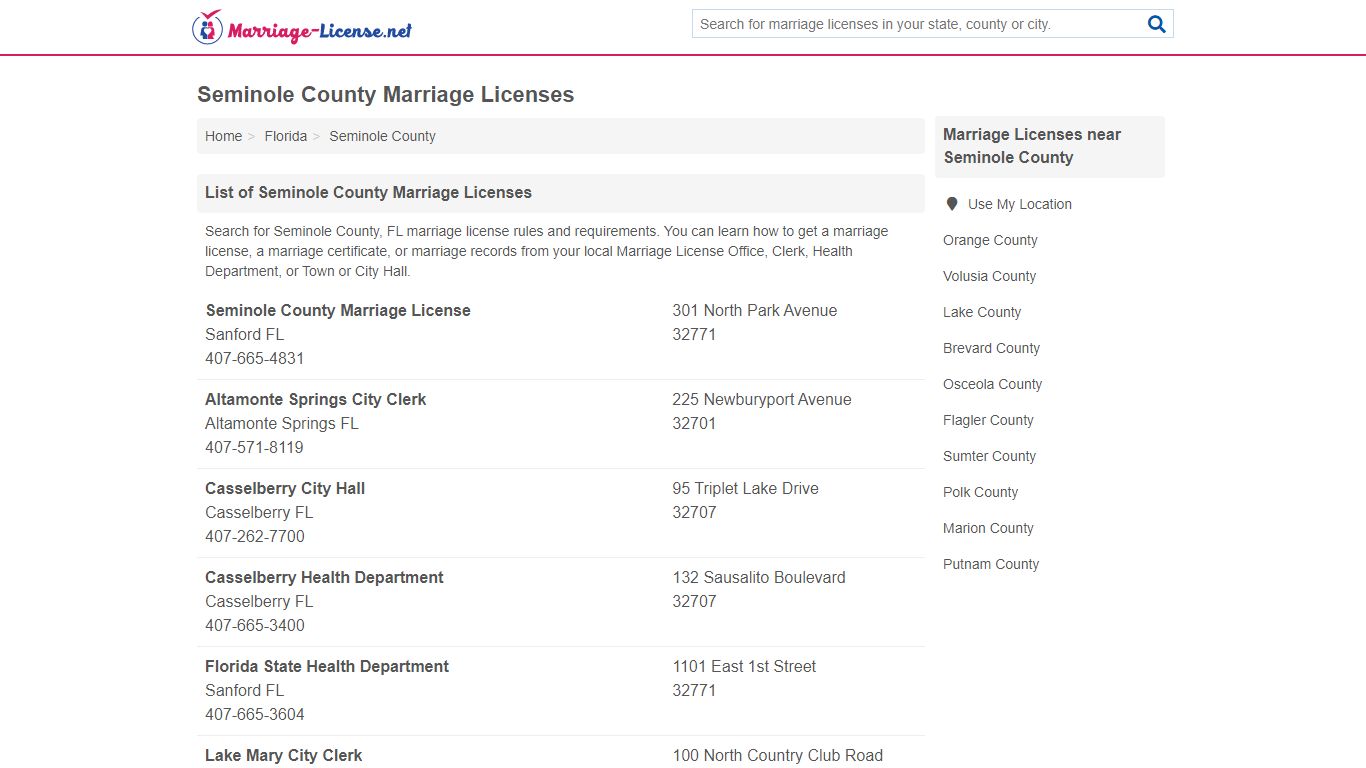Click address 225 Newburyport Avenue
This screenshot has width=1366, height=768.
(762, 399)
